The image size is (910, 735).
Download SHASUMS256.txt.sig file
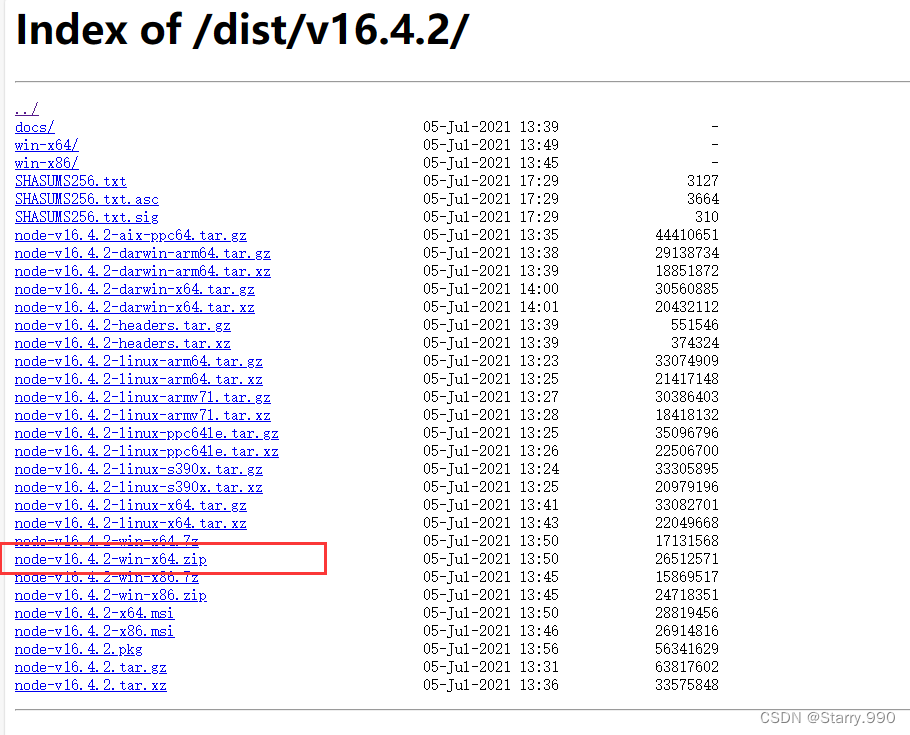[x=86, y=217]
